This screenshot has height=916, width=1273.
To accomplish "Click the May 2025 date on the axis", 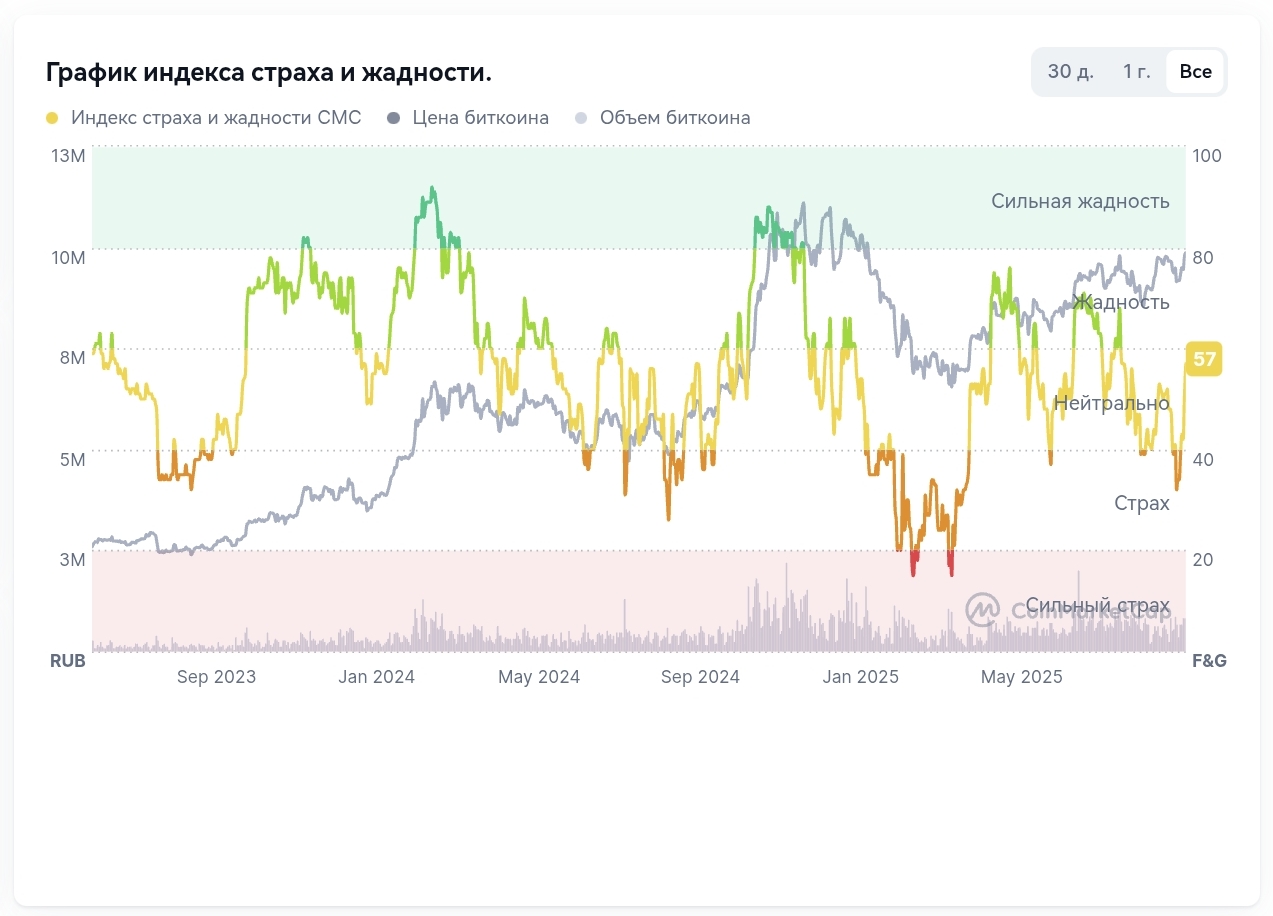I will pyautogui.click(x=1021, y=677).
